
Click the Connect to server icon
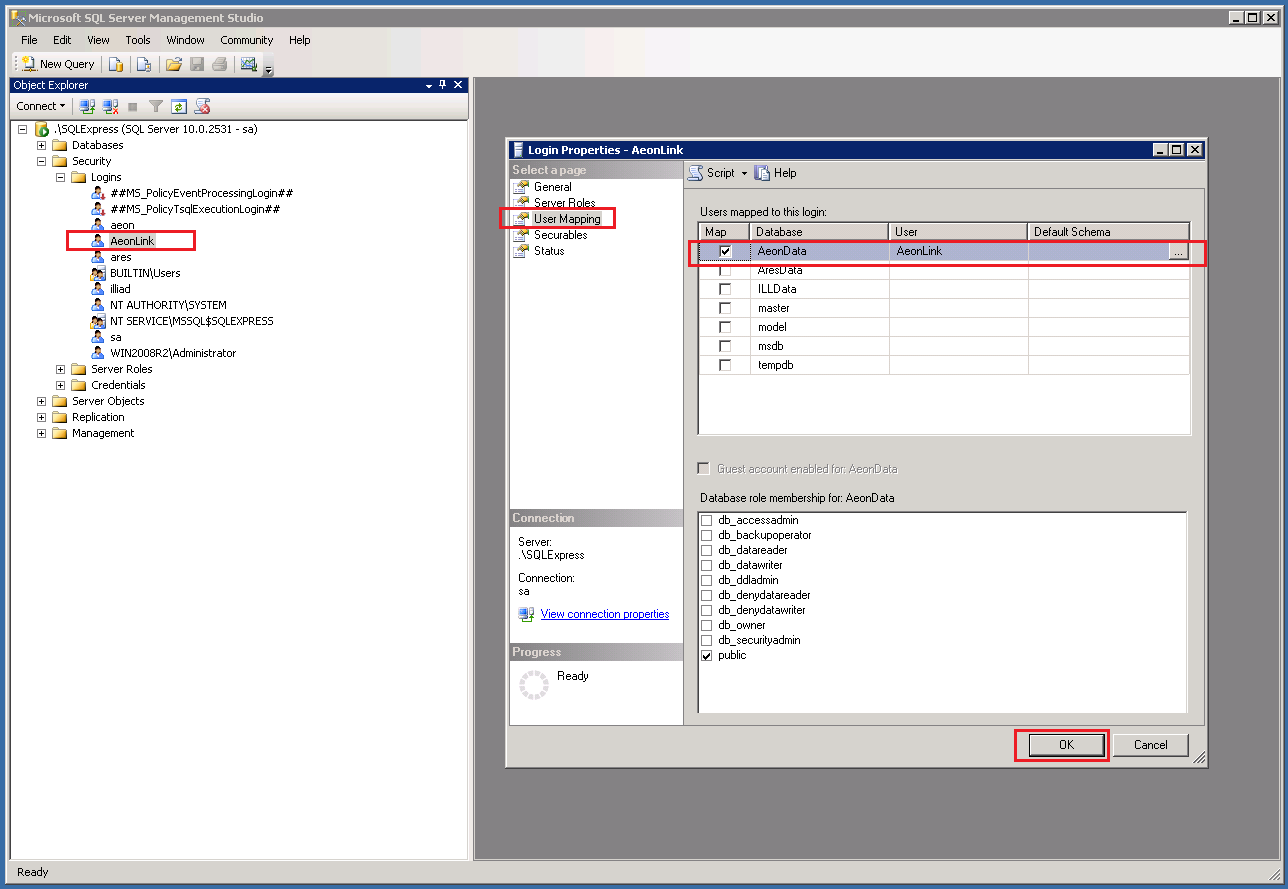point(88,106)
